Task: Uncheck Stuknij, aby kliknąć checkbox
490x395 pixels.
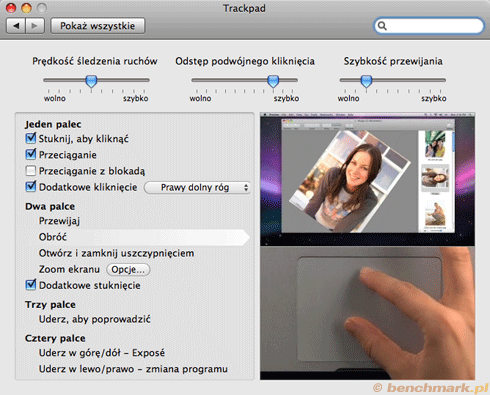Action: click(x=31, y=138)
